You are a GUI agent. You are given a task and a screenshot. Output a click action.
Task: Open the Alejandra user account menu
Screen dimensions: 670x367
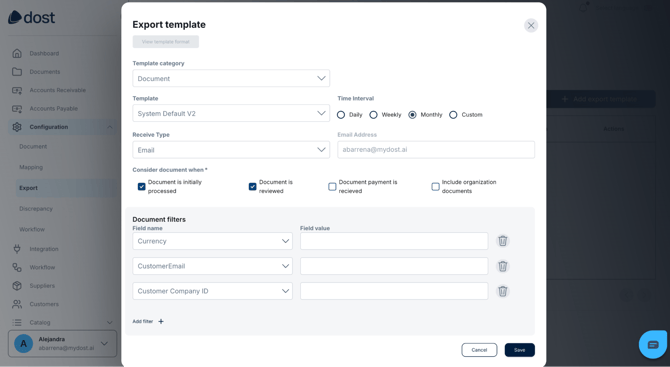pos(62,344)
